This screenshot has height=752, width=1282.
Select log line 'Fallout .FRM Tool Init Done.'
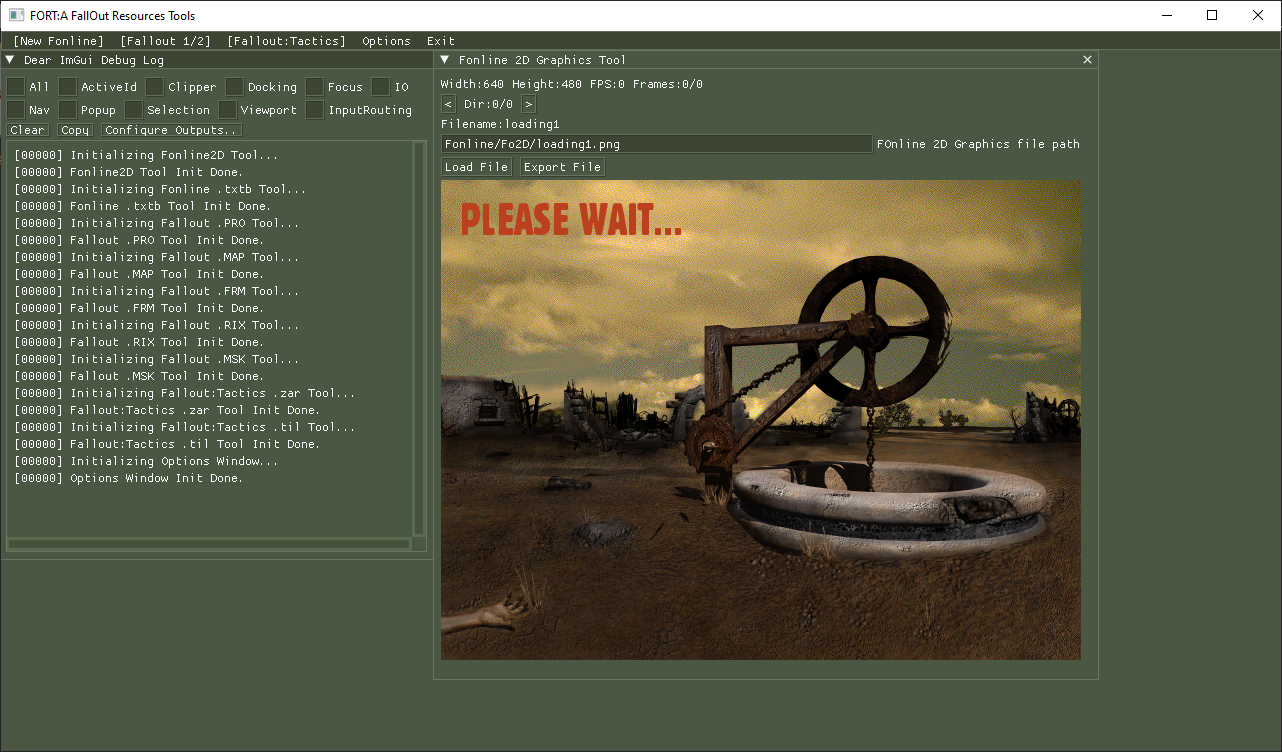[139, 308]
